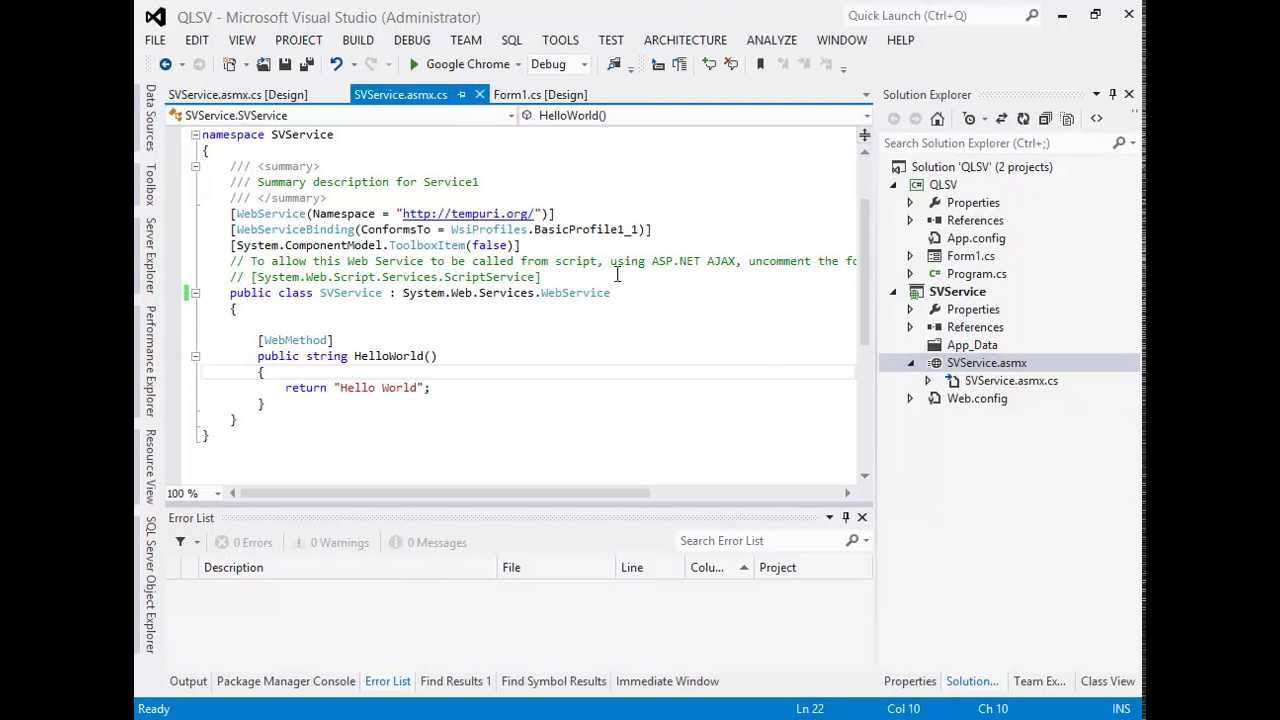Collapse All in Solution Explorer toolbar
1280x720 pixels.
click(1045, 119)
